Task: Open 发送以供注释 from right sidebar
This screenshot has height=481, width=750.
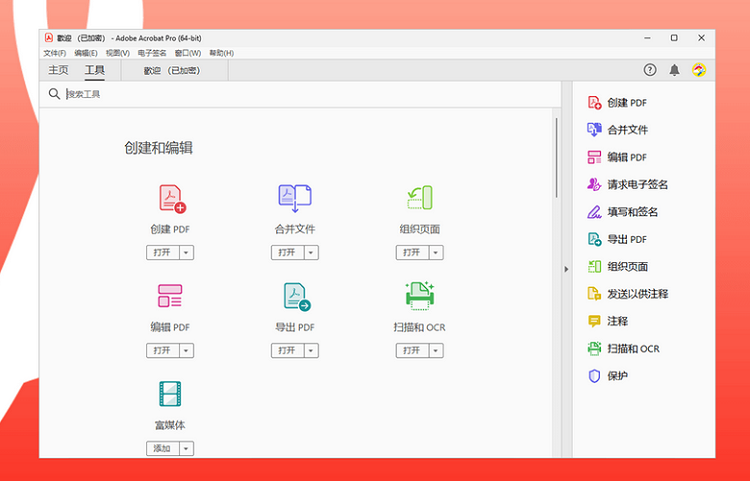Action: point(628,294)
